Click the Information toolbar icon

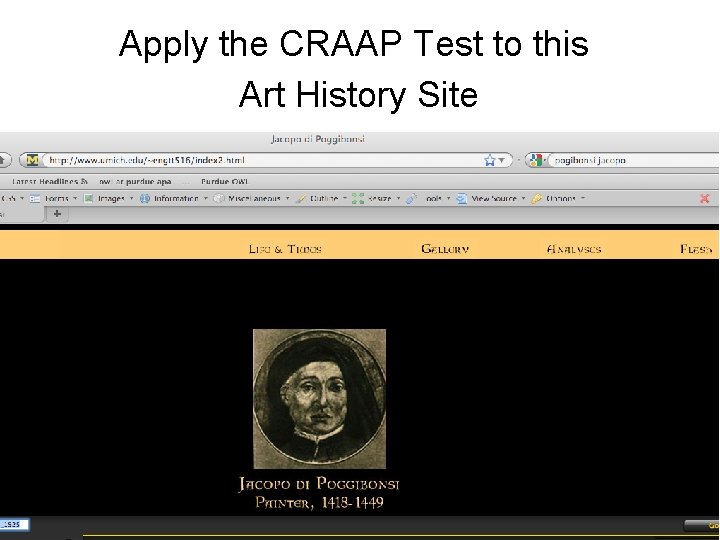click(x=145, y=198)
